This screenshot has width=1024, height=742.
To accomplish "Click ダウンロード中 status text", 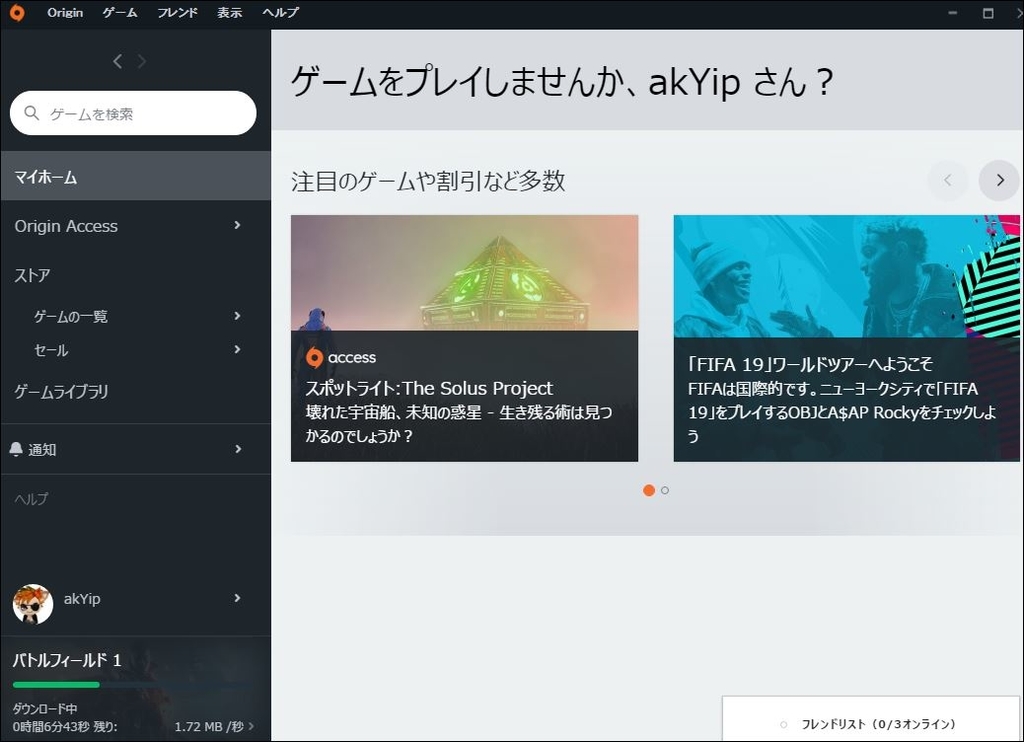I will pos(44,708).
